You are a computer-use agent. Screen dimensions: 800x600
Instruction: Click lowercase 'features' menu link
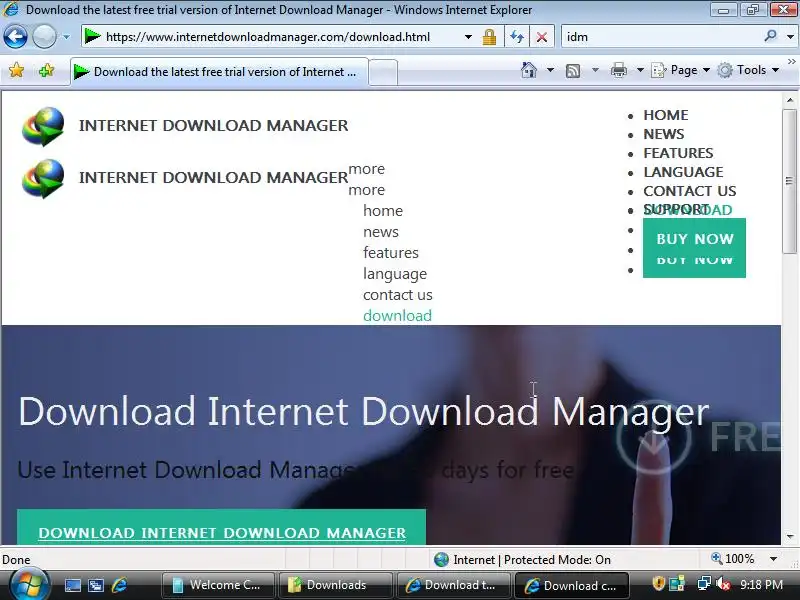point(390,253)
